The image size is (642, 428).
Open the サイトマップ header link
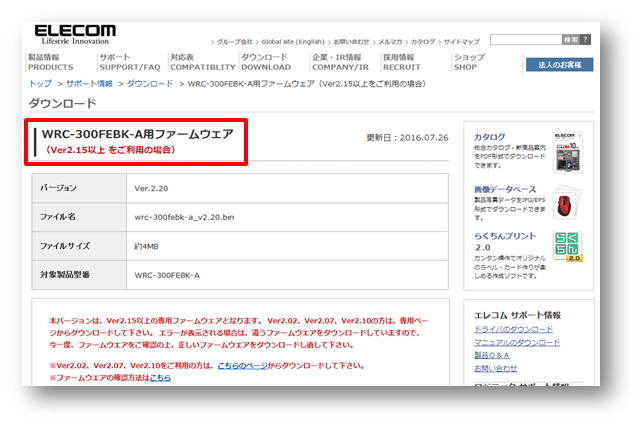(461, 42)
